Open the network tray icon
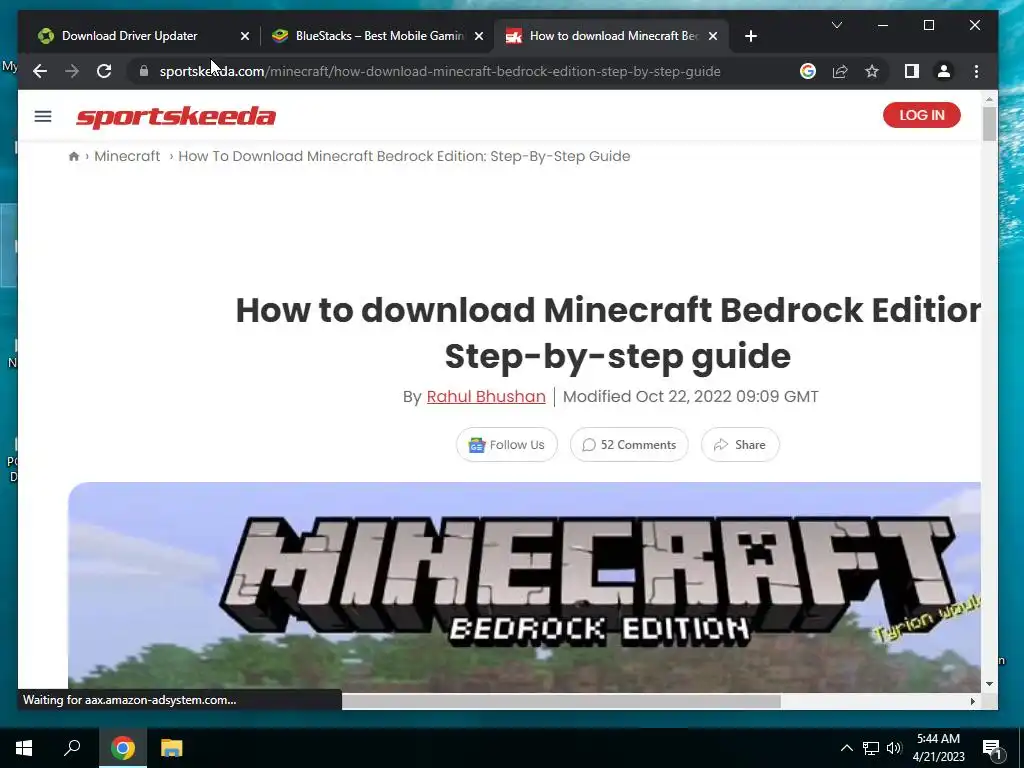This screenshot has height=768, width=1024. [871, 748]
